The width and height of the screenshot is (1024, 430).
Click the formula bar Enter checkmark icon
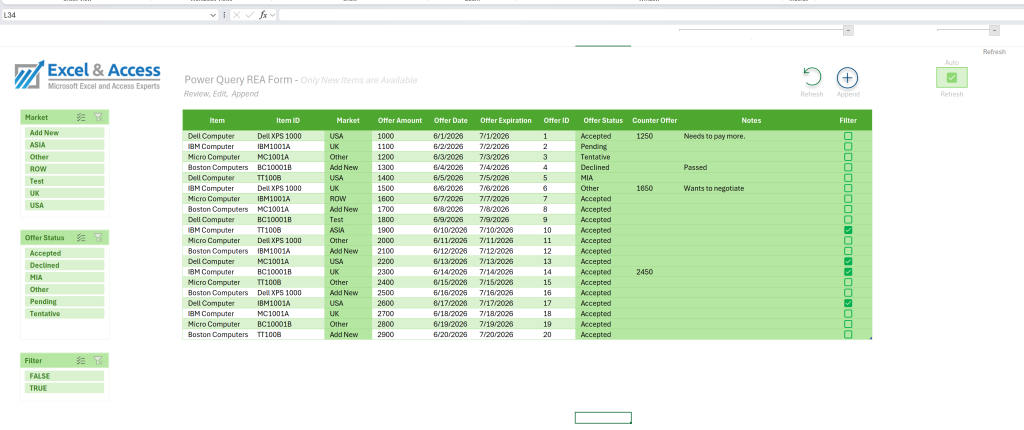pyautogui.click(x=249, y=14)
